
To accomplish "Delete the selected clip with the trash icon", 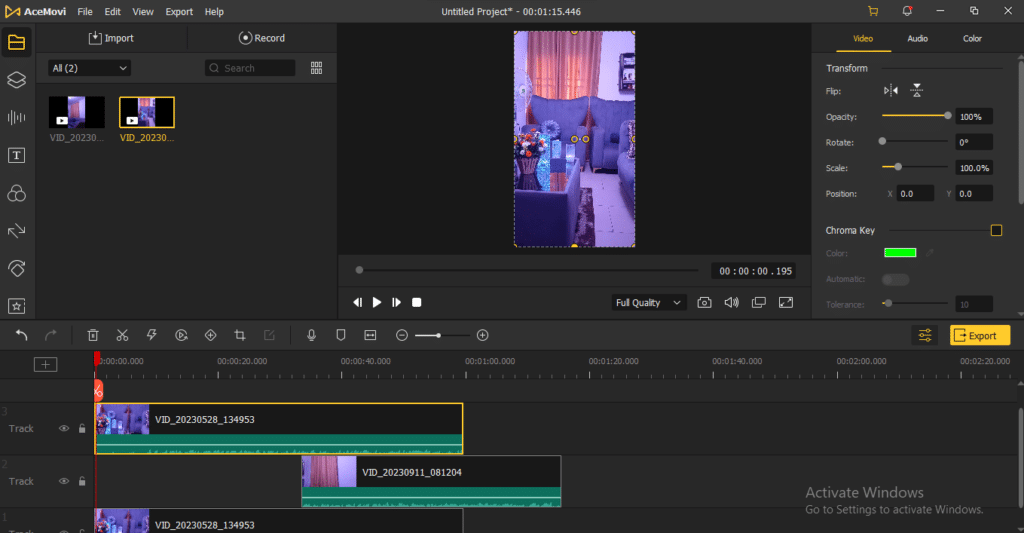I will 93,335.
